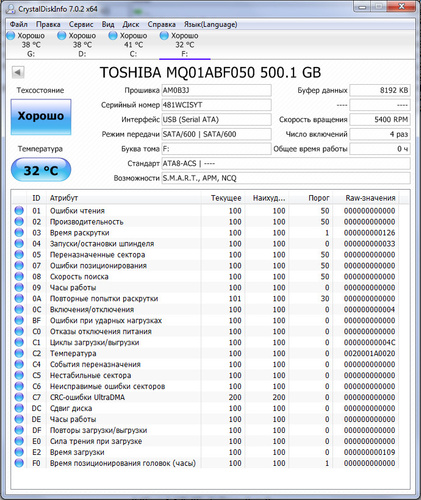Click status orb for attribute C2 Температура

coord(19,353)
